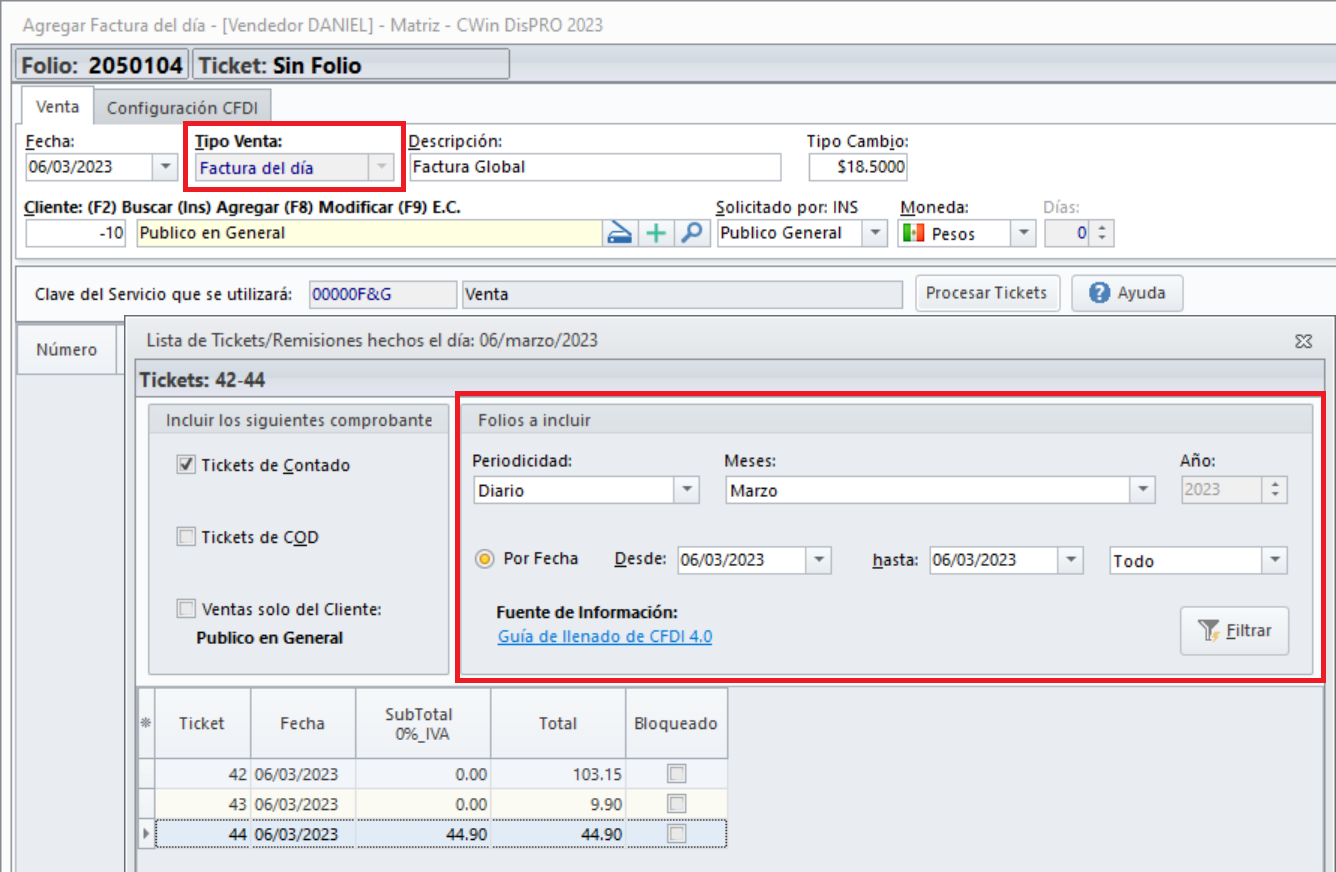This screenshot has width=1336, height=872.
Task: Close the ticket list panel
Action: coord(1303,341)
